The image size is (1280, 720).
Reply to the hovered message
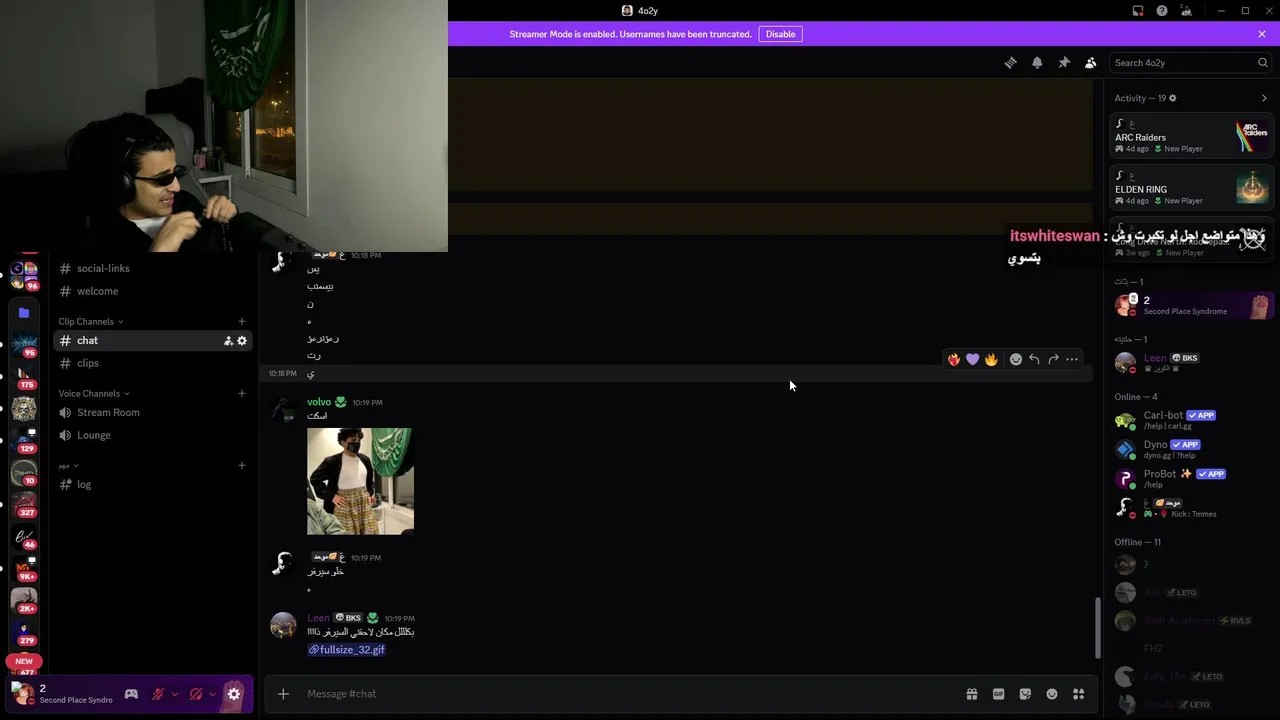tap(1034, 359)
